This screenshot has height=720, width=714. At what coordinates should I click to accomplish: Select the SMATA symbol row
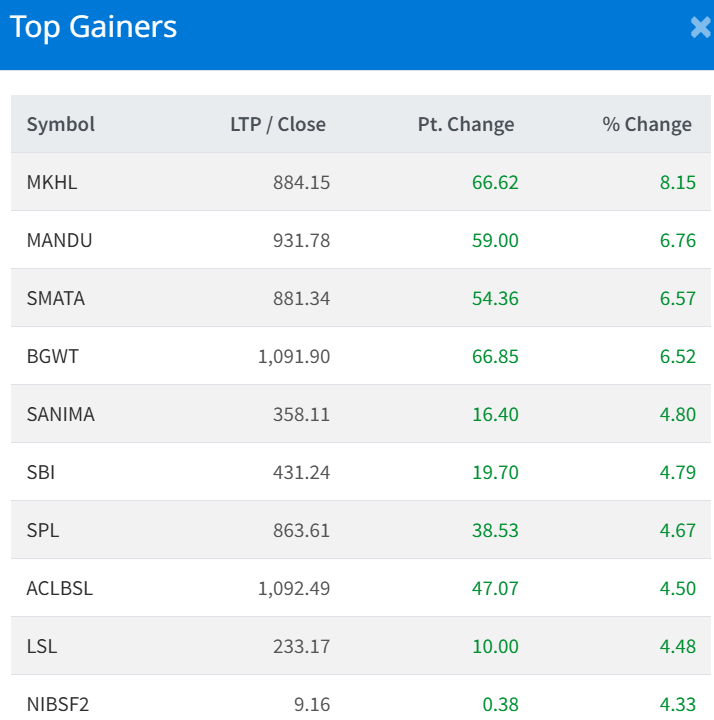(56, 299)
